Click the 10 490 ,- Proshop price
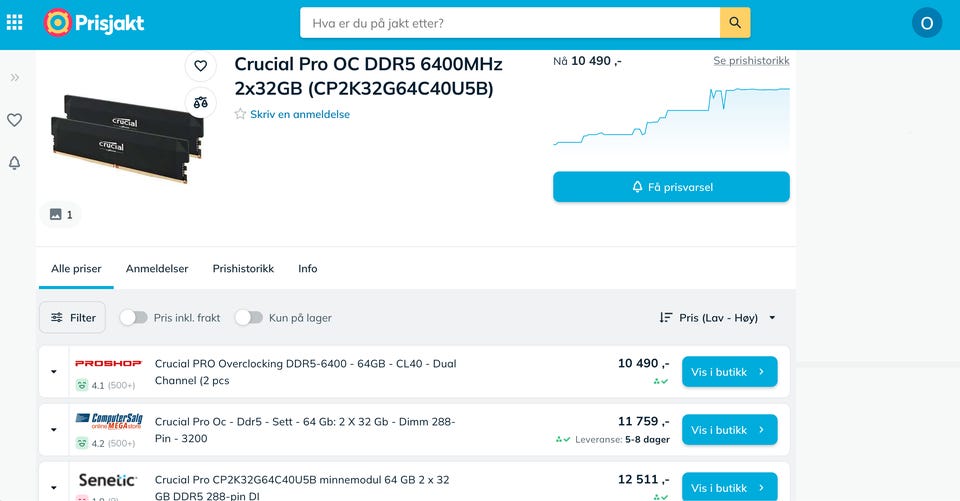 click(643, 363)
